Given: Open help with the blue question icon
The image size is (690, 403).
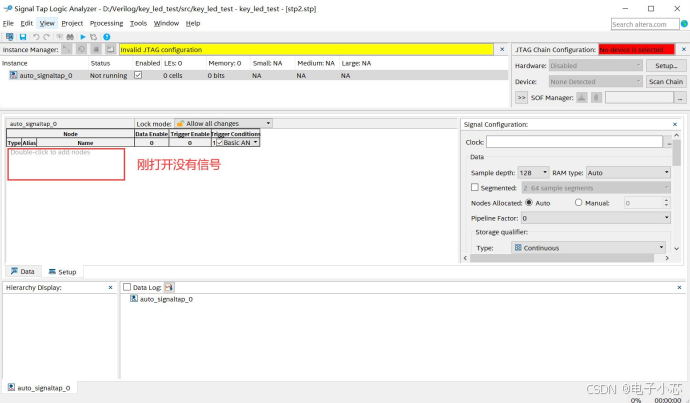Looking at the screenshot, I should (106, 37).
